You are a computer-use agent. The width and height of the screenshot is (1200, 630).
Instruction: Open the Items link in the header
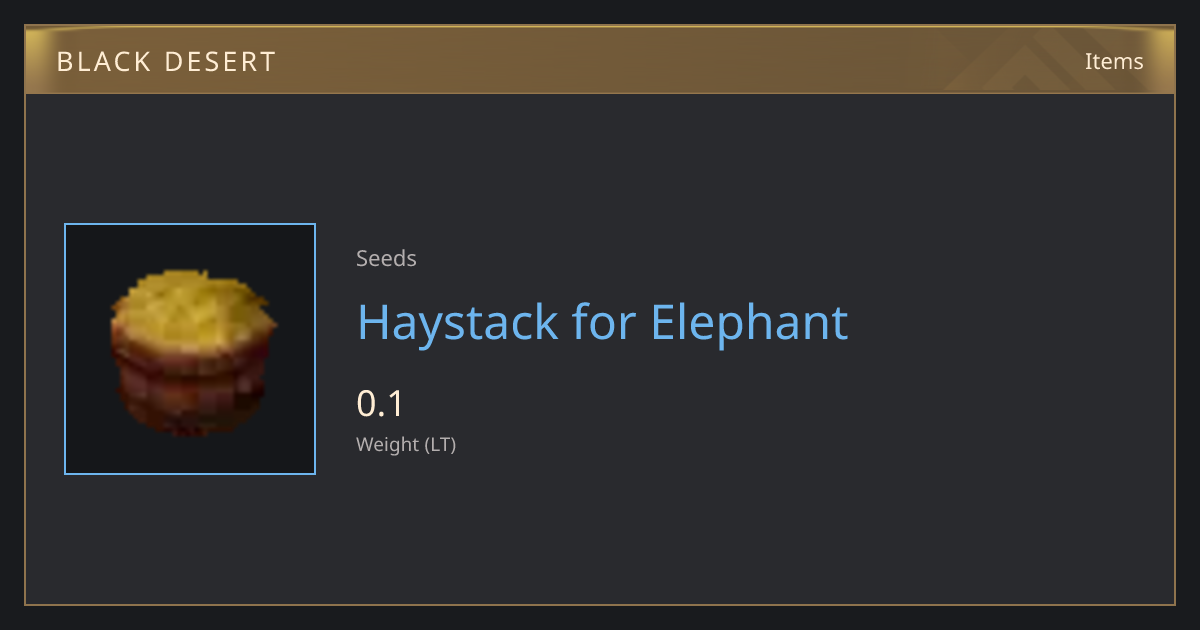point(1114,61)
